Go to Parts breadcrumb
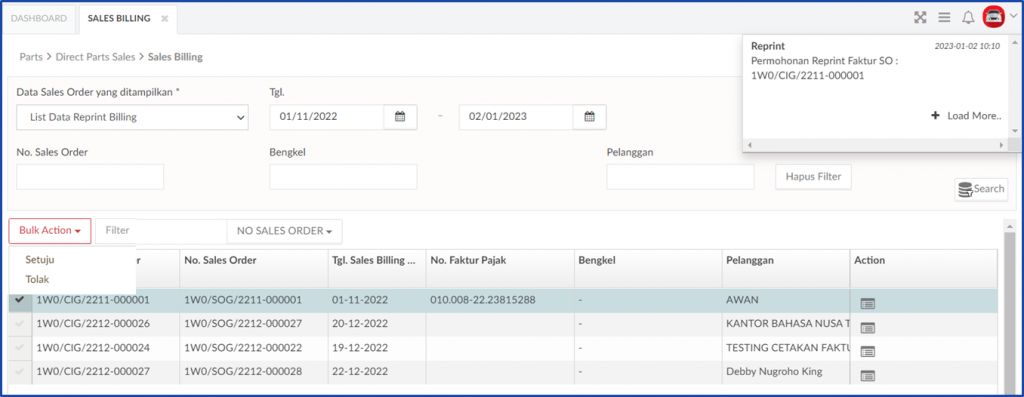1024x397 pixels. point(31,57)
